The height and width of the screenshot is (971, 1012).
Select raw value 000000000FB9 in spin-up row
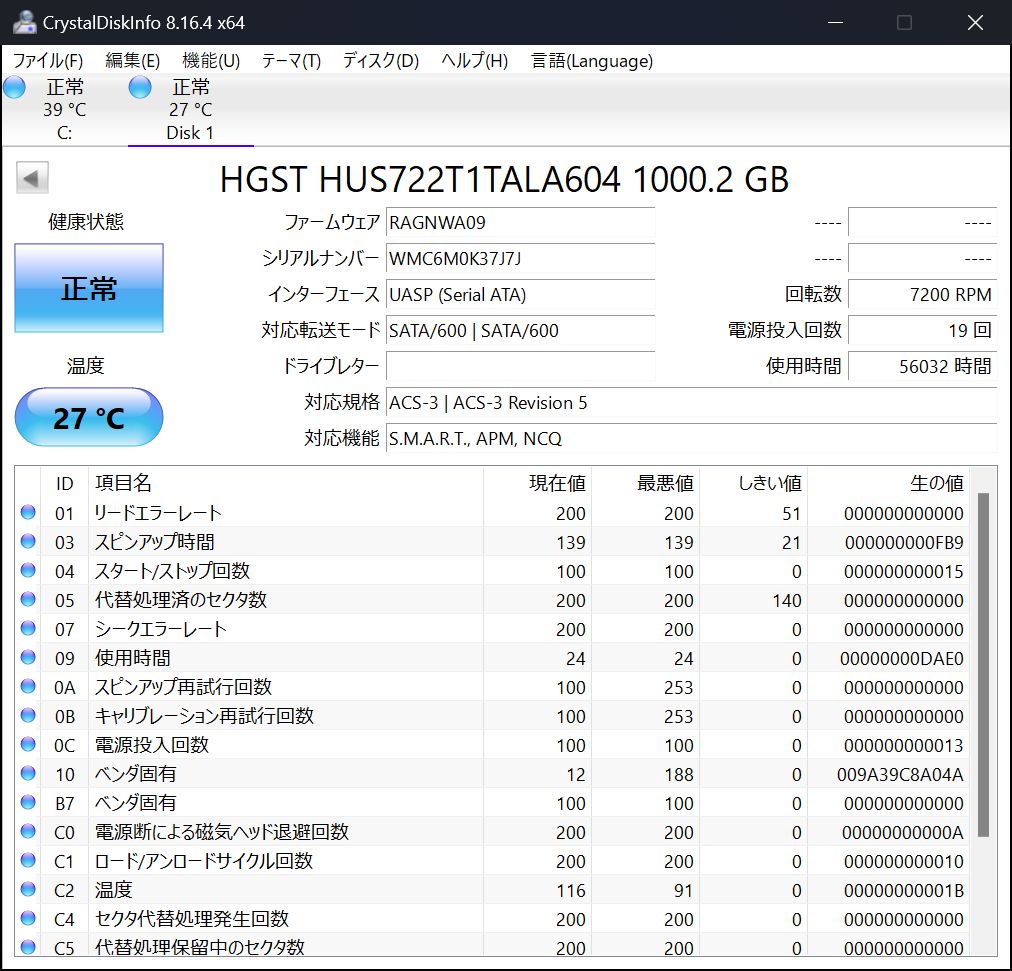pos(904,543)
